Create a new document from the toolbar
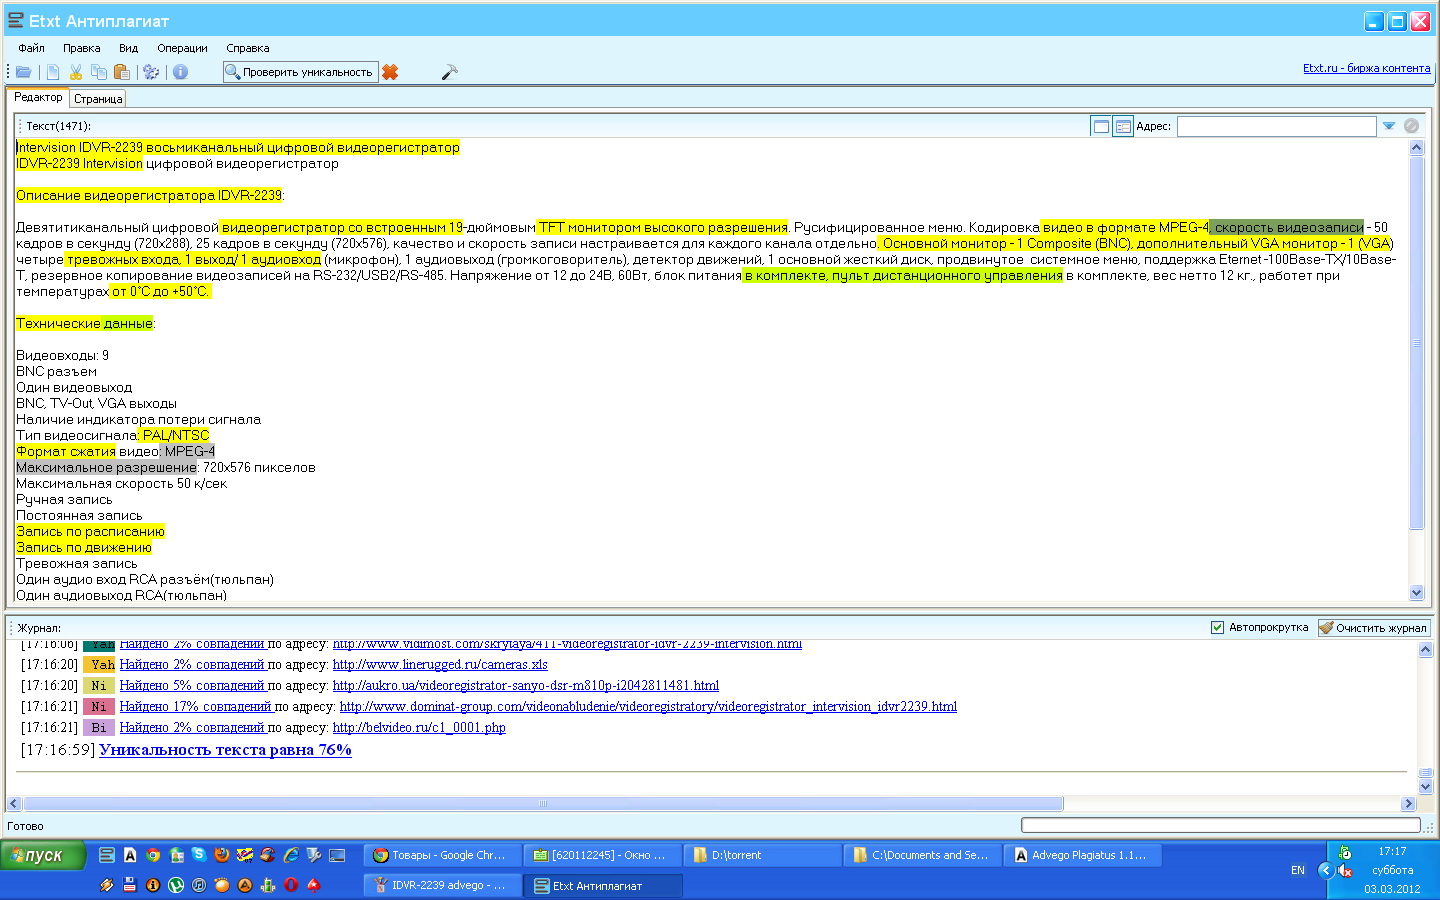The height and width of the screenshot is (900, 1440). [x=52, y=72]
